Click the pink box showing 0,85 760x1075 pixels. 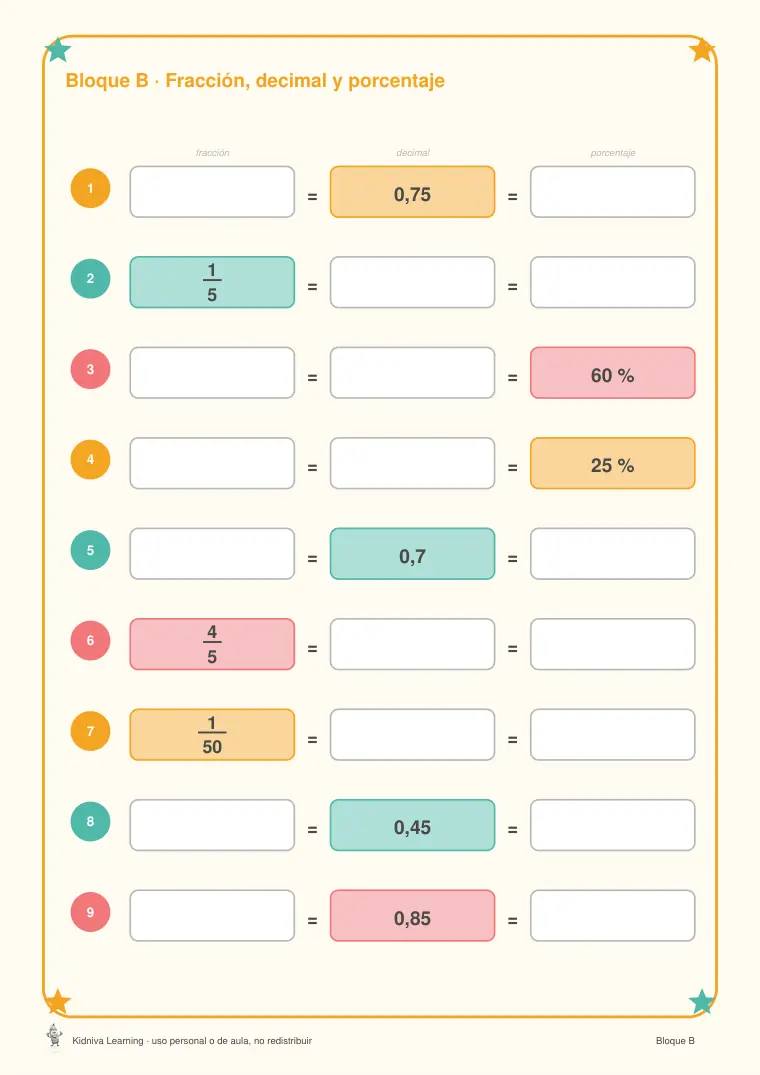(413, 916)
